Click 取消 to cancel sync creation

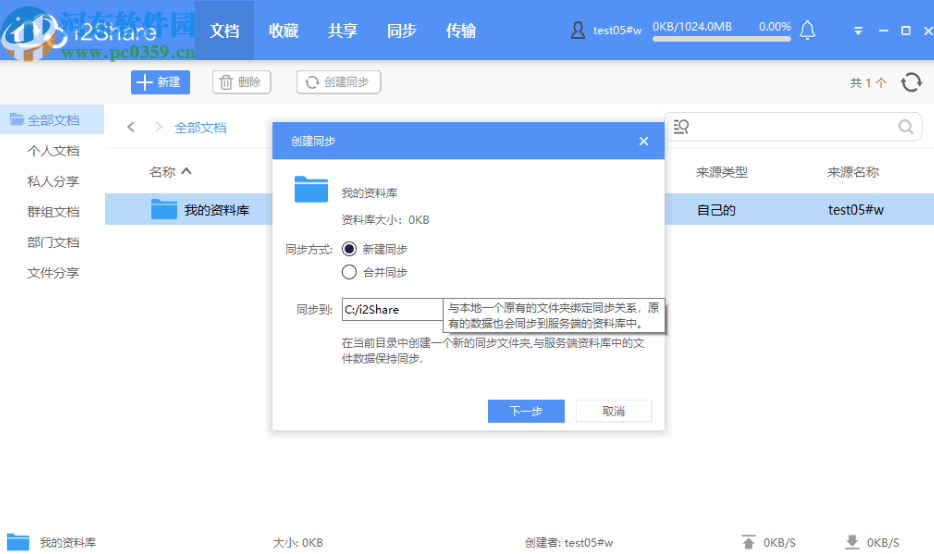tap(614, 411)
